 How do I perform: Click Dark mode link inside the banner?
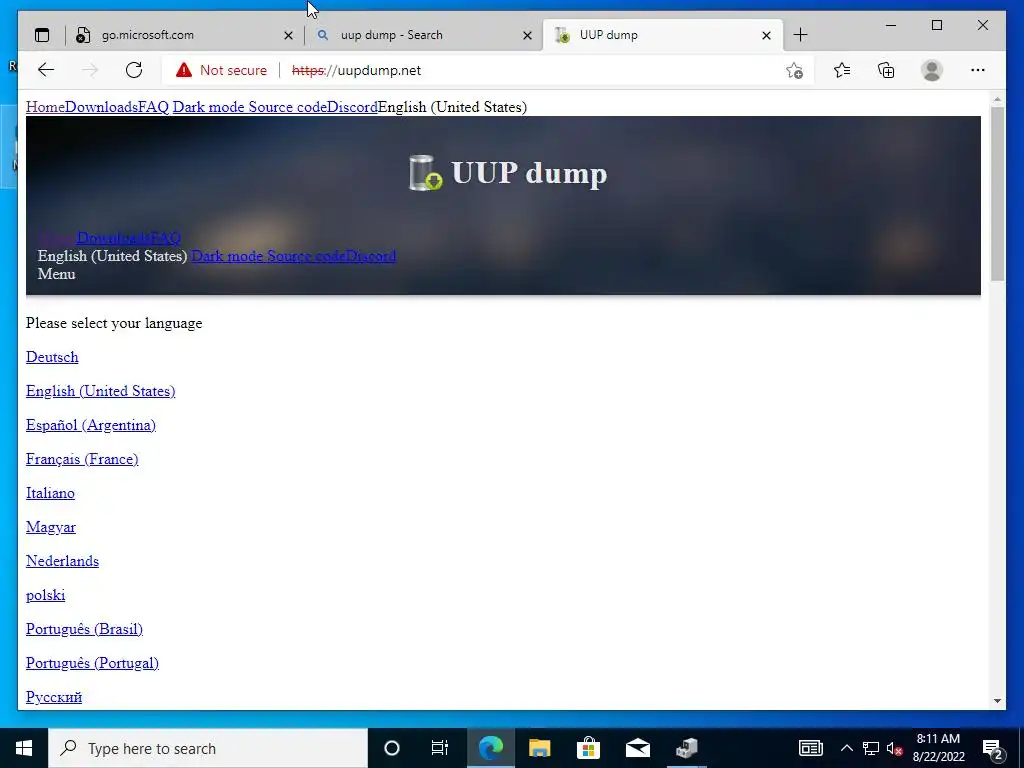coord(227,256)
